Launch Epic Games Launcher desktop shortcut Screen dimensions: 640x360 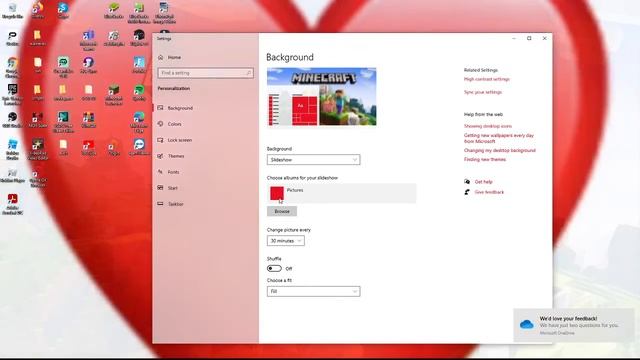coord(12,95)
